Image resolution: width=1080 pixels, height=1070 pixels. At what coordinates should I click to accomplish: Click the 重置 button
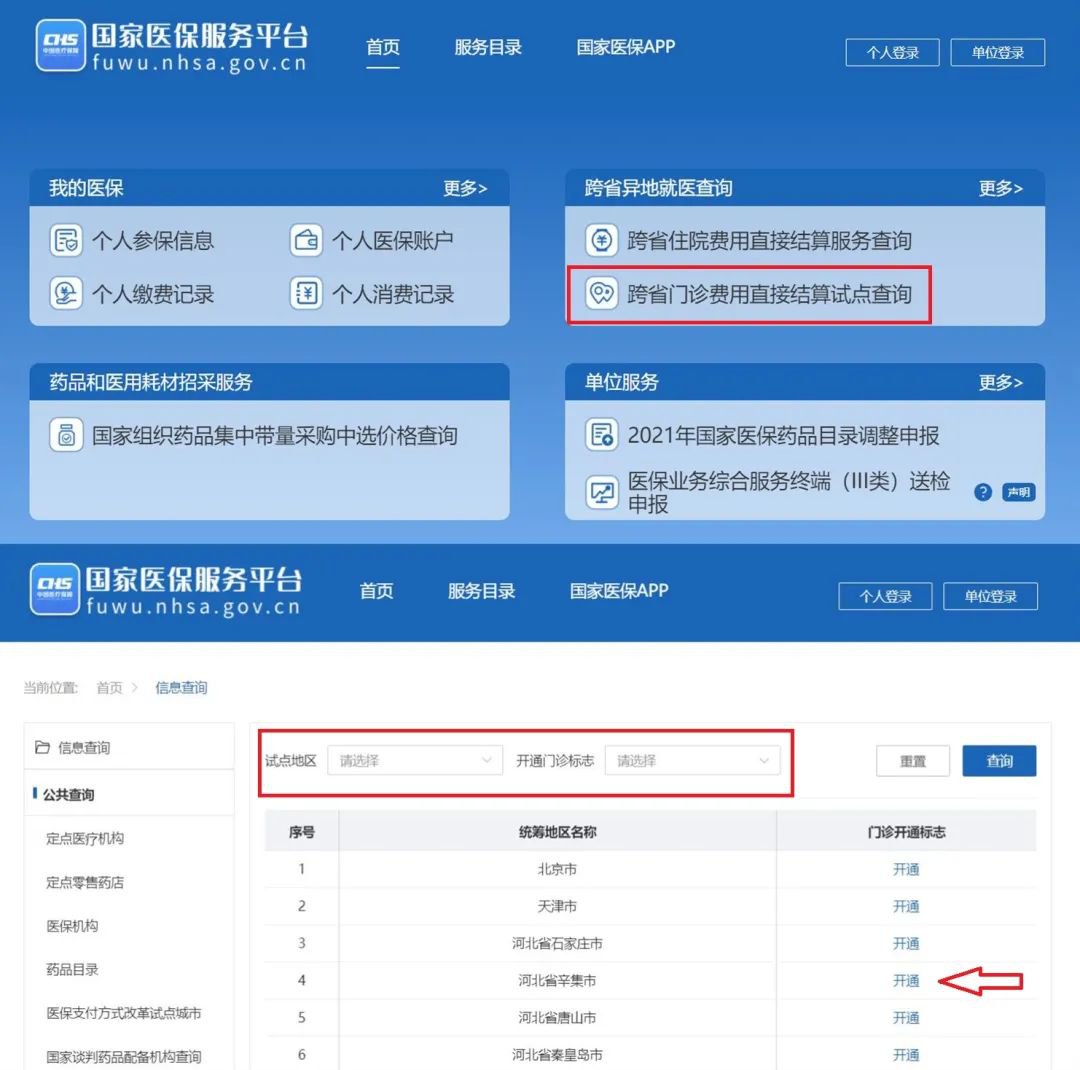coord(913,761)
